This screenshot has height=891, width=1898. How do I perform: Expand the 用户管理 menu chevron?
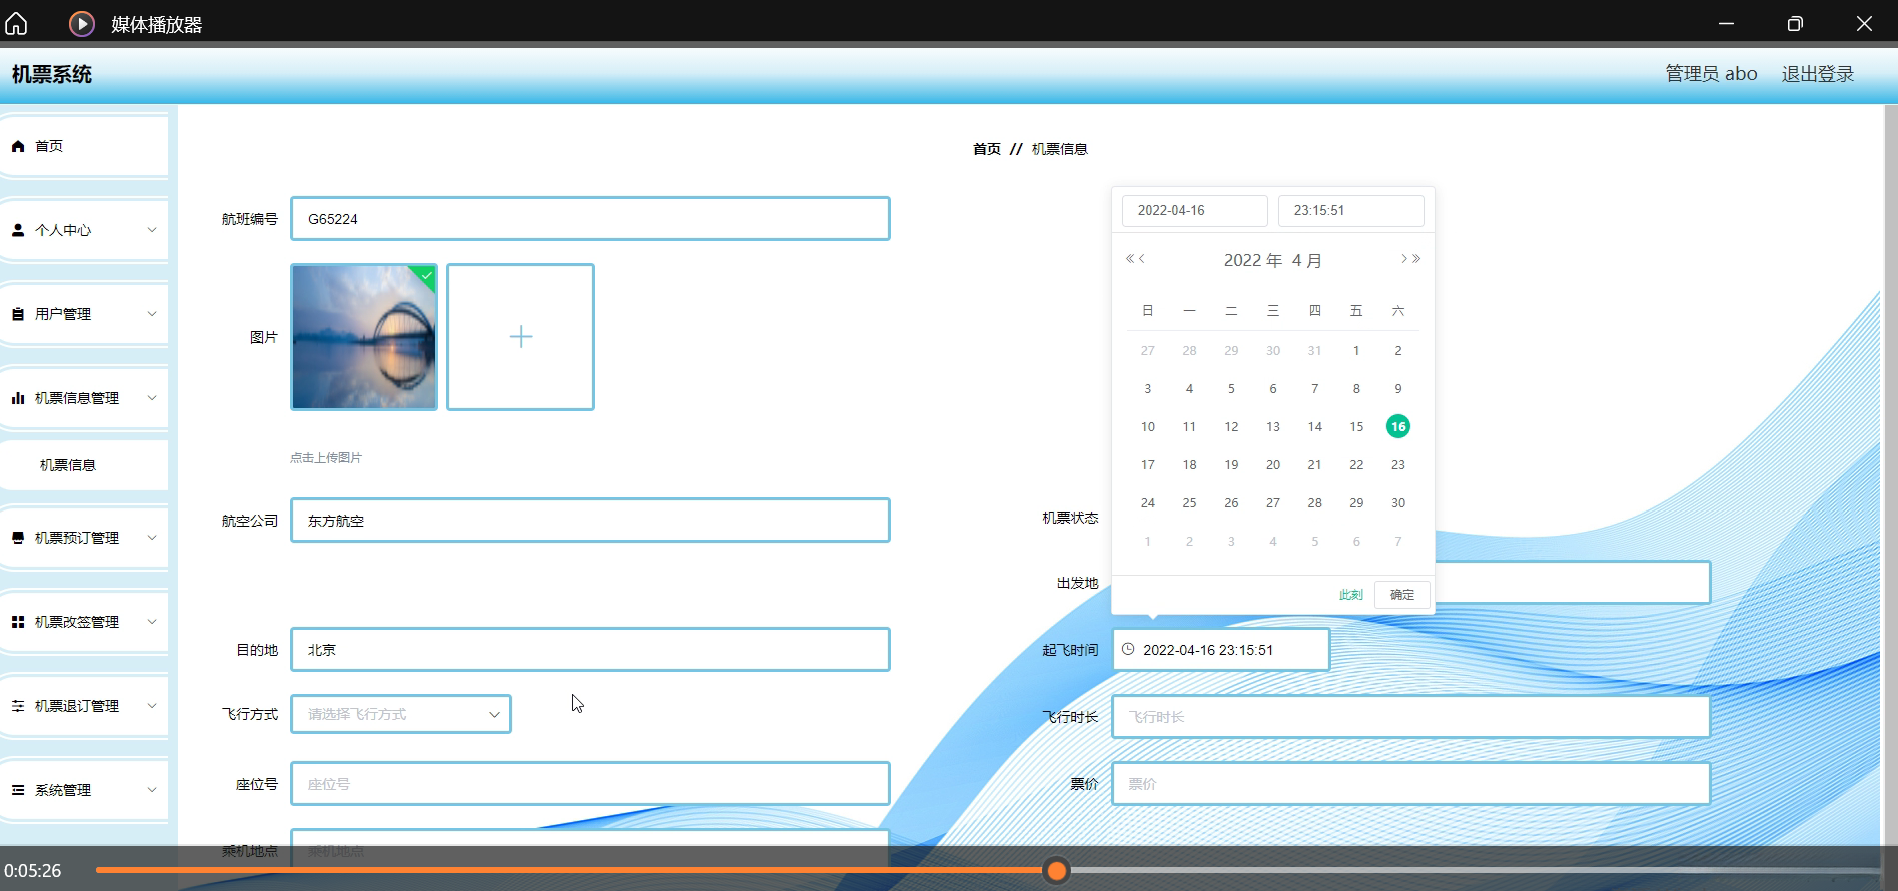152,314
